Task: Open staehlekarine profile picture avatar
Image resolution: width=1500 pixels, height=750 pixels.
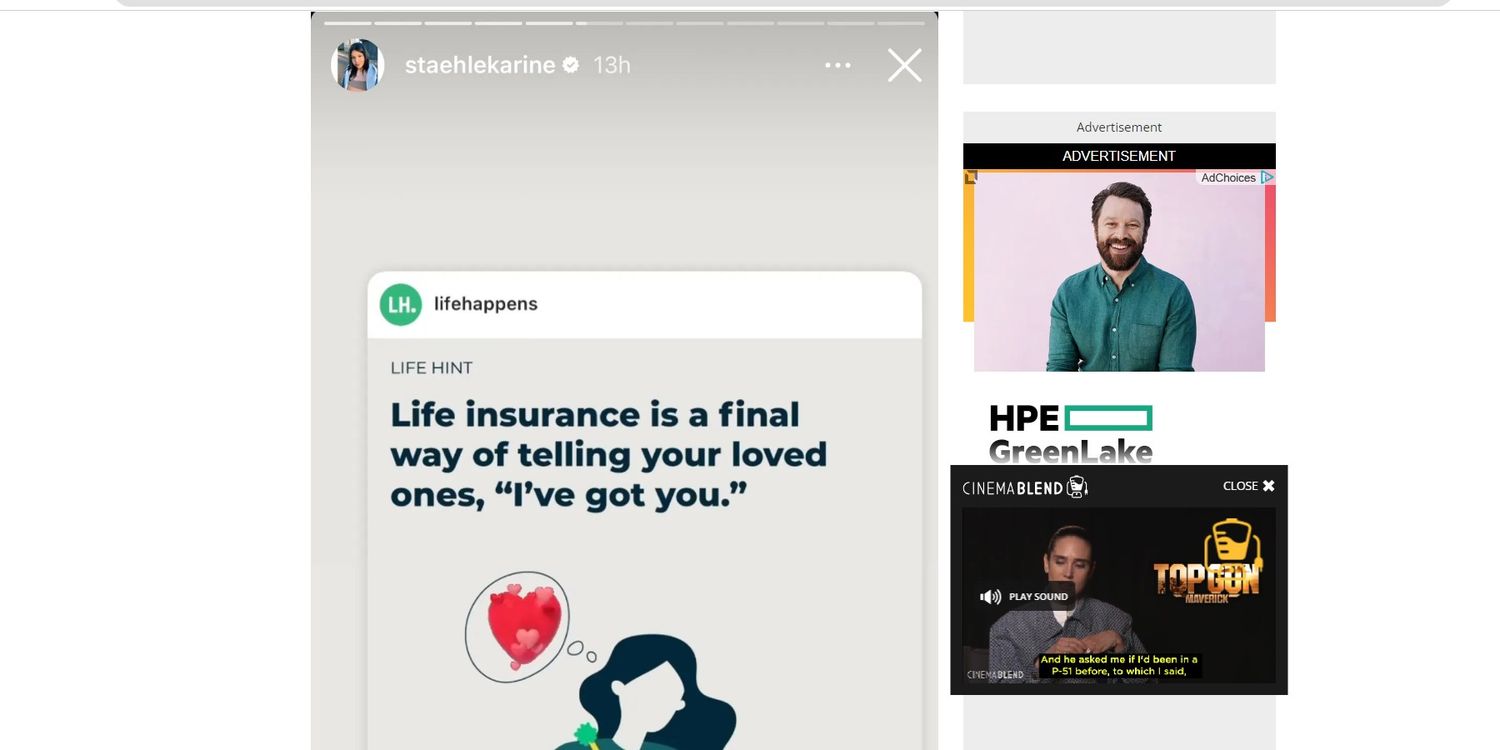Action: (x=357, y=65)
